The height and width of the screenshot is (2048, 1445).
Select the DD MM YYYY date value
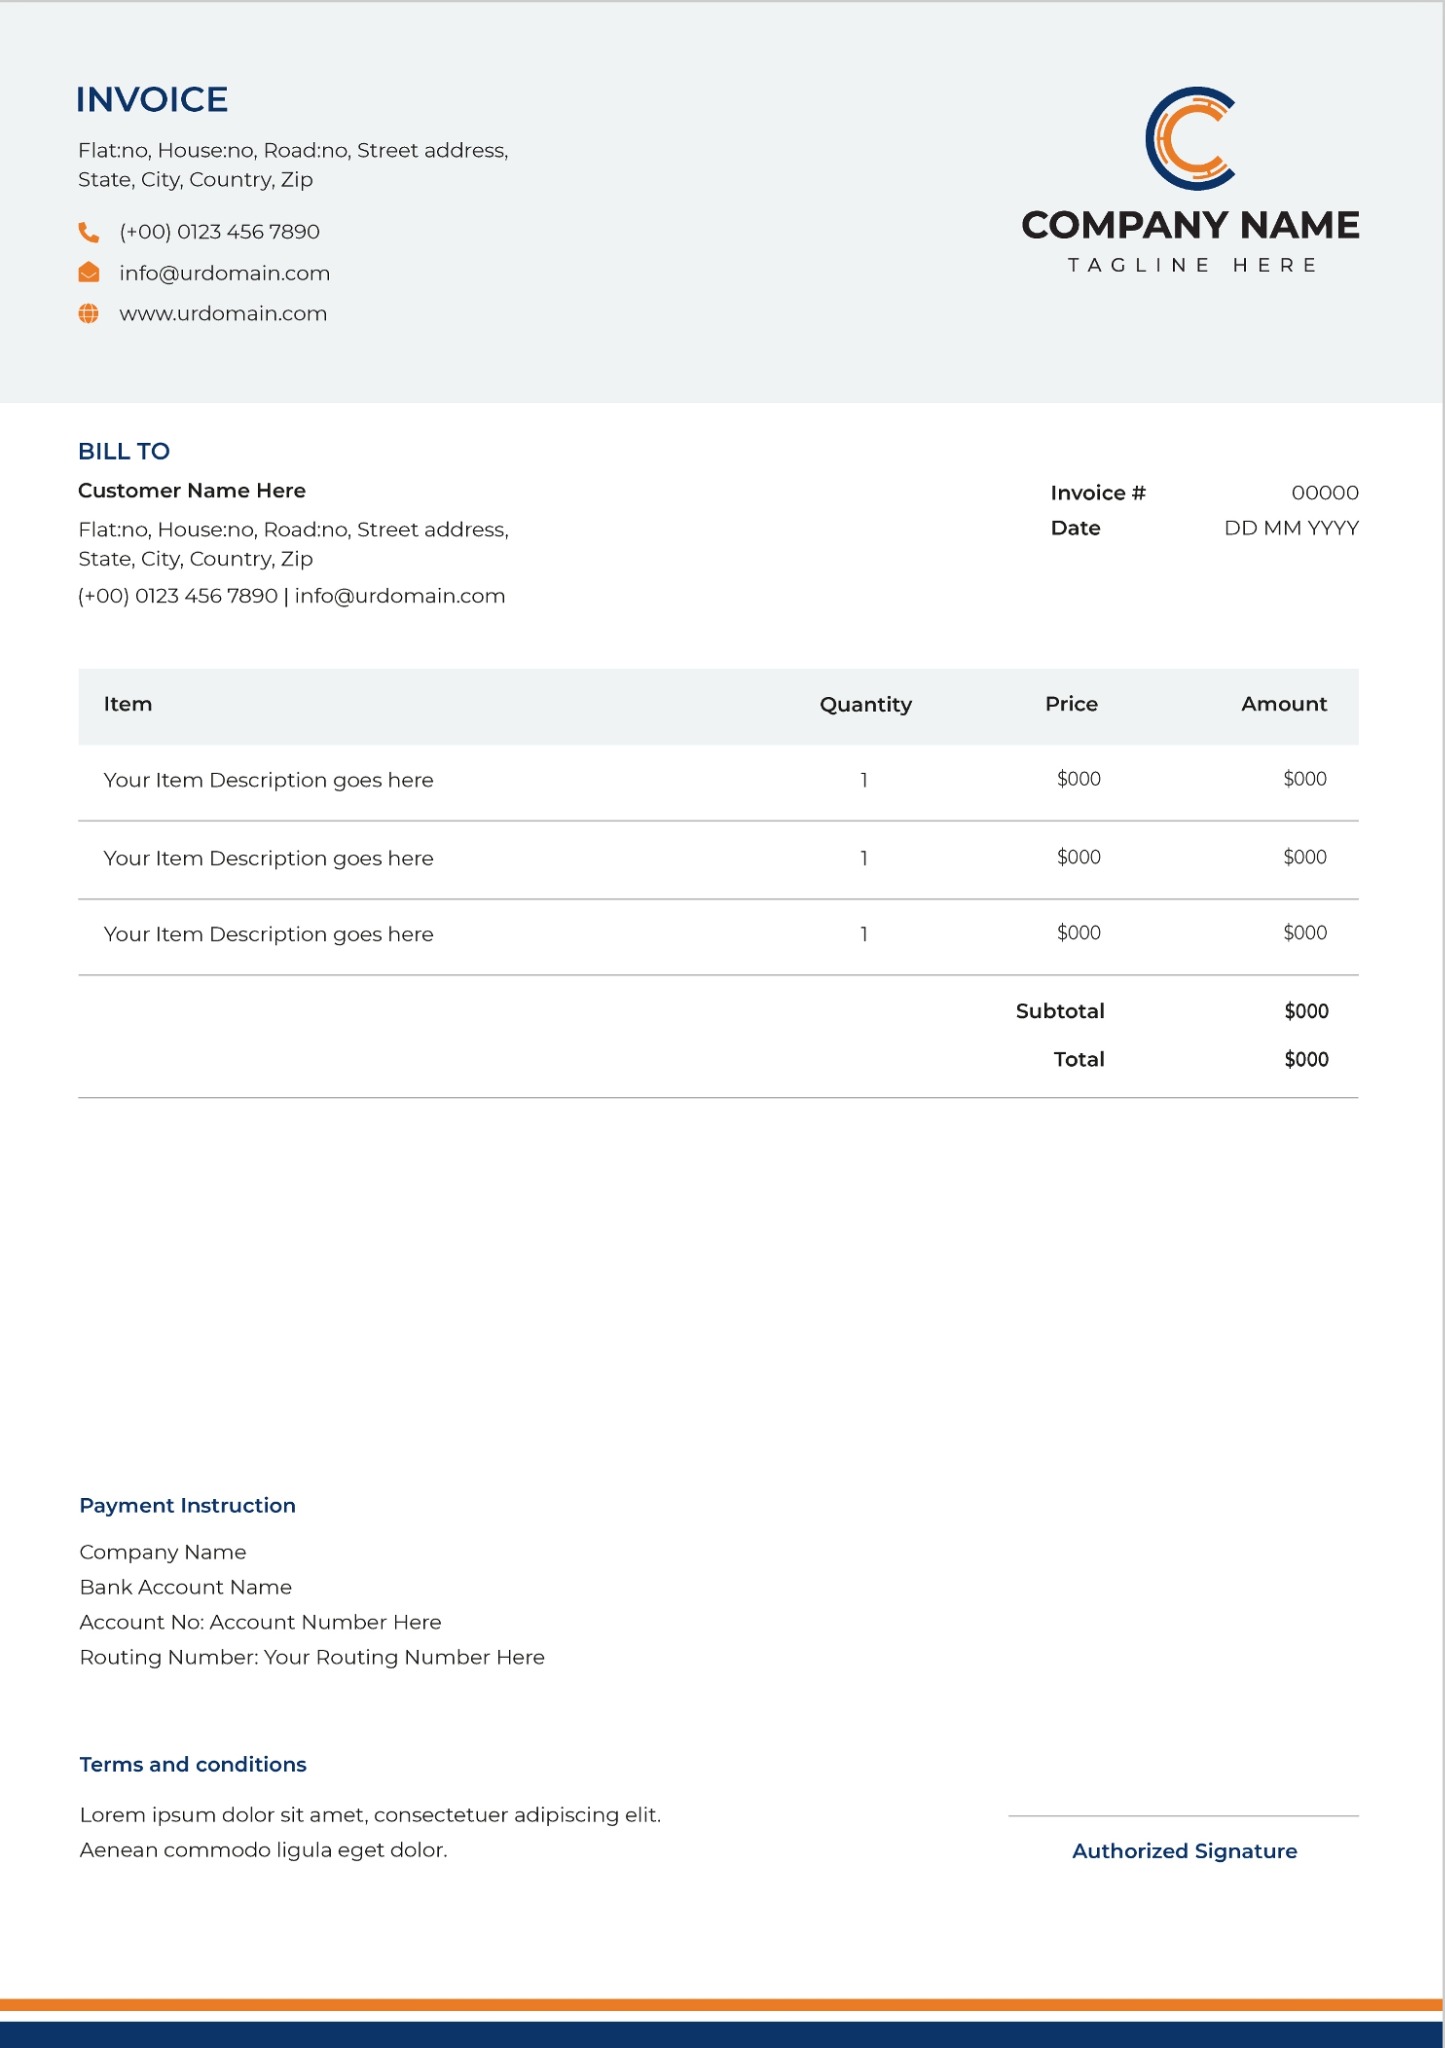(x=1291, y=528)
